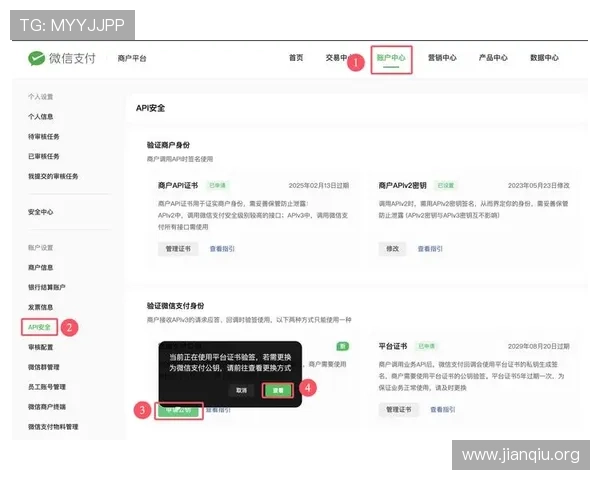Open 发票信息 in the sidebar

pyautogui.click(x=41, y=307)
